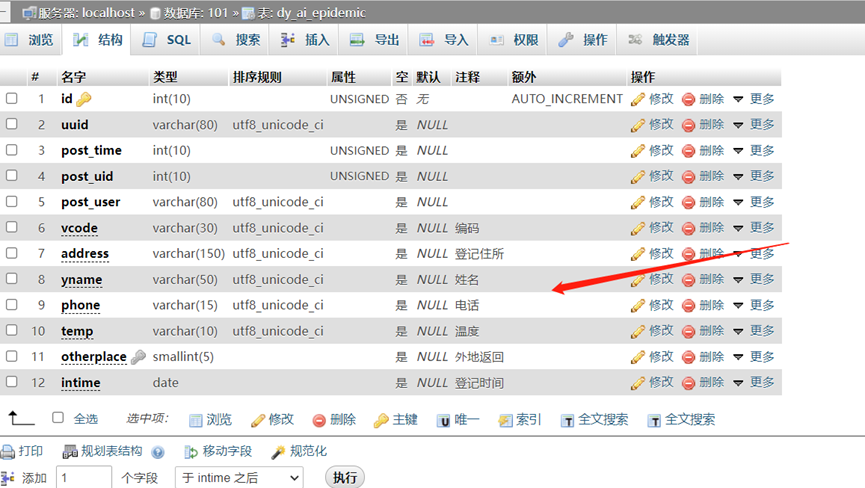Check the 全选 select-all checkbox
This screenshot has width=865, height=488.
coord(58,418)
